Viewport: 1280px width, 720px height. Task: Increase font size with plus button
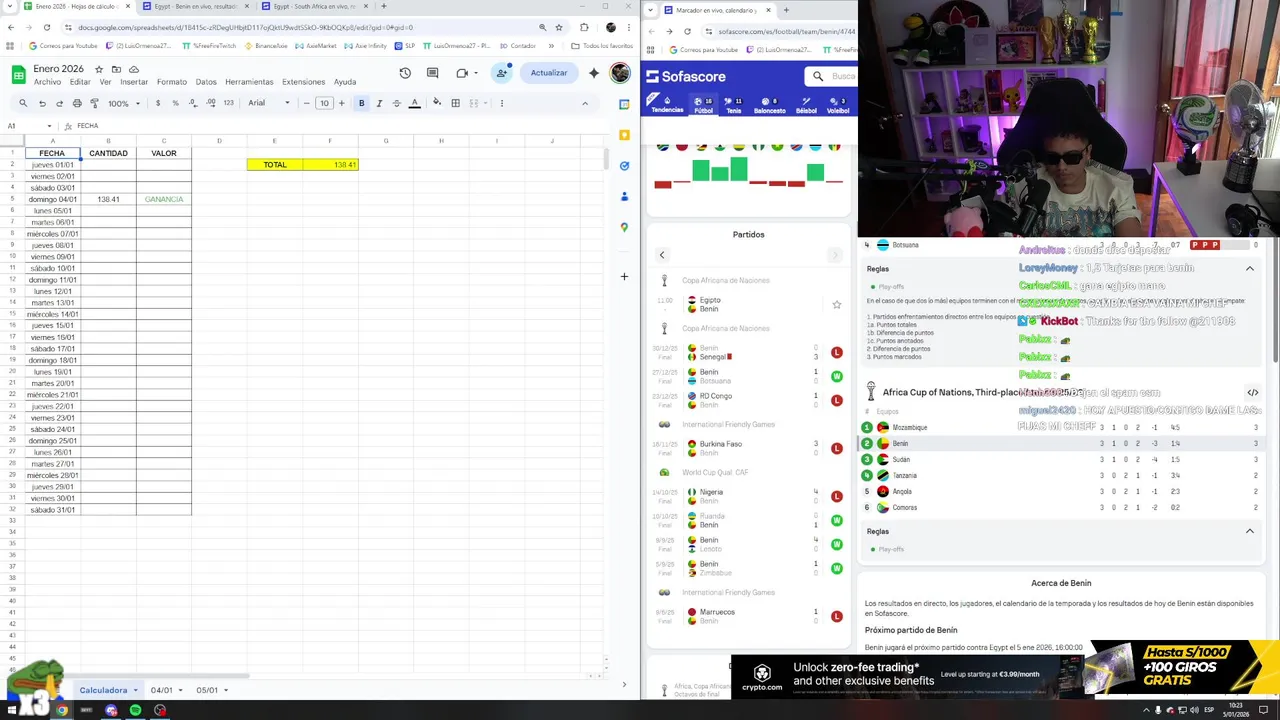[x=341, y=103]
